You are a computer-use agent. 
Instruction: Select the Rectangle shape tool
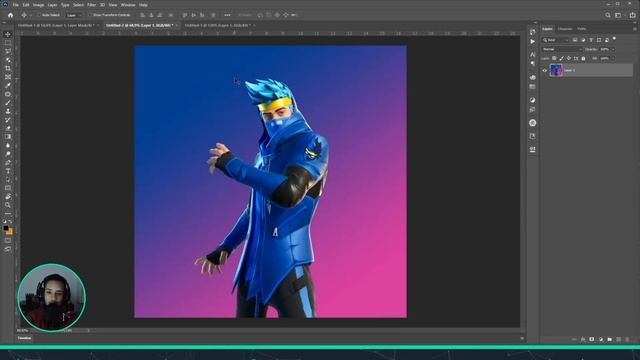pyautogui.click(x=8, y=189)
